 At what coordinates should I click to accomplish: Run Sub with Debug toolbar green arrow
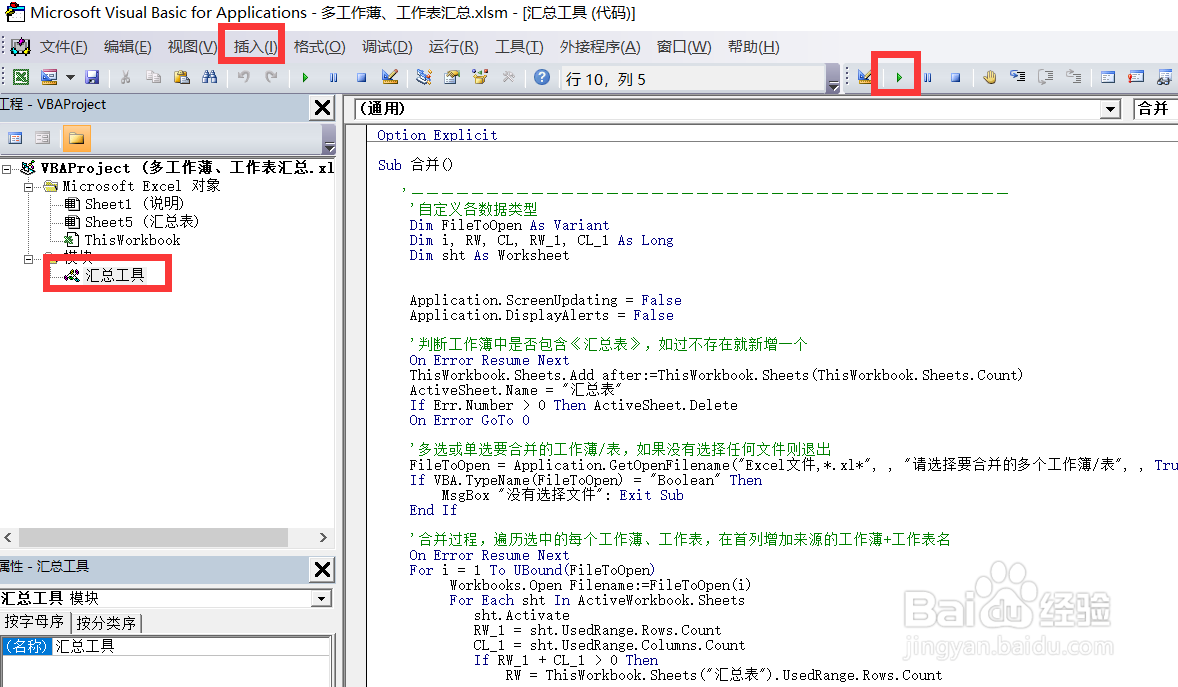899,77
